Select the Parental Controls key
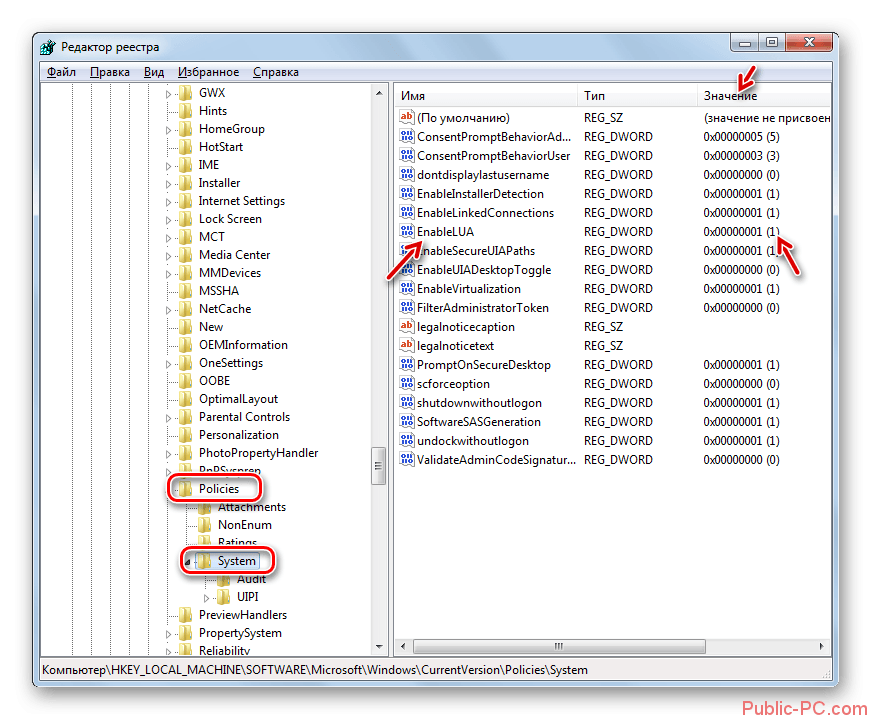Screen dimensions: 872x720 (244, 417)
